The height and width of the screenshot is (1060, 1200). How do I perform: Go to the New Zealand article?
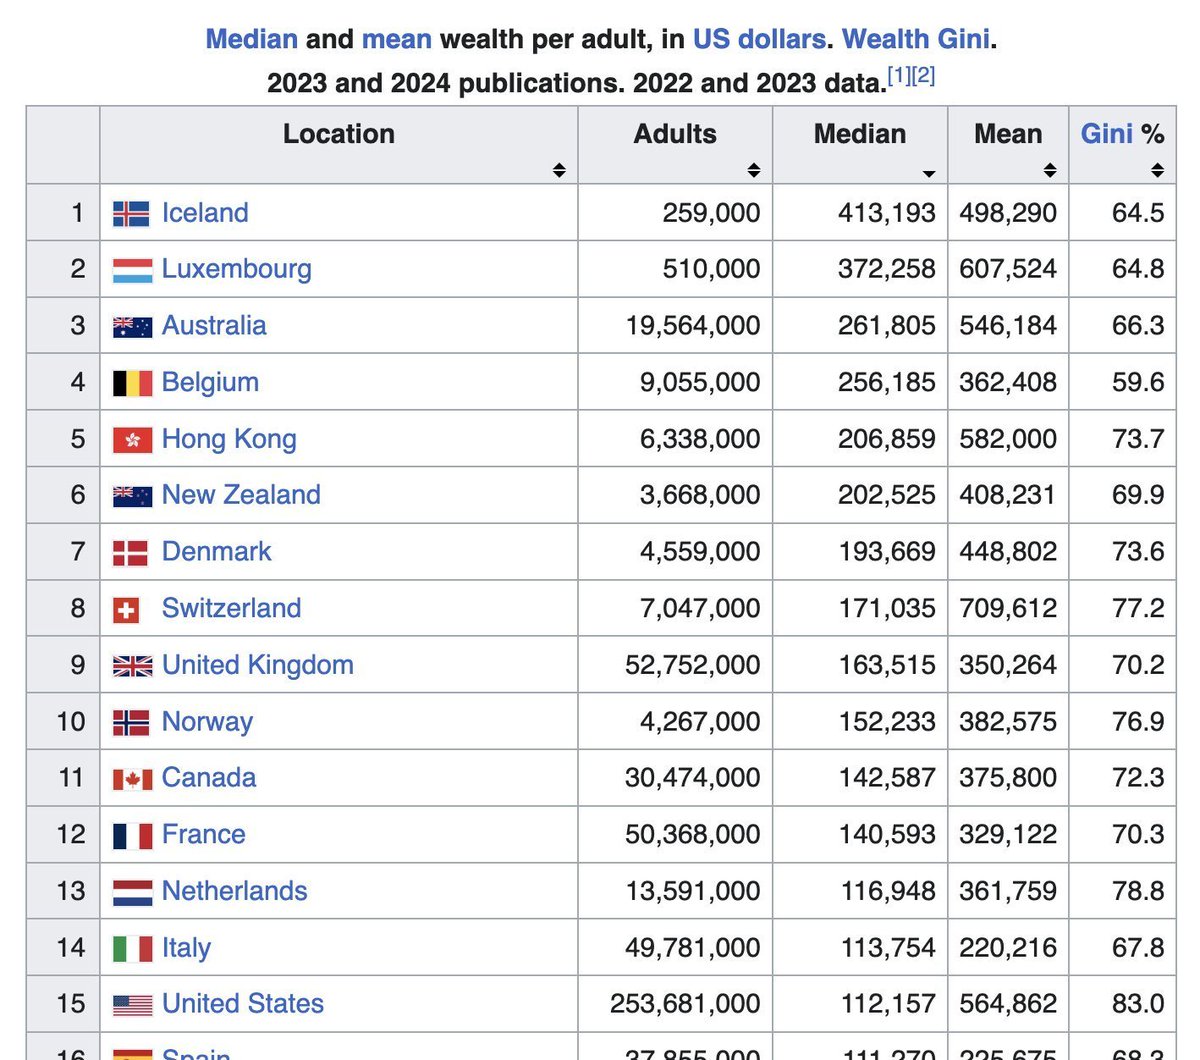click(241, 495)
